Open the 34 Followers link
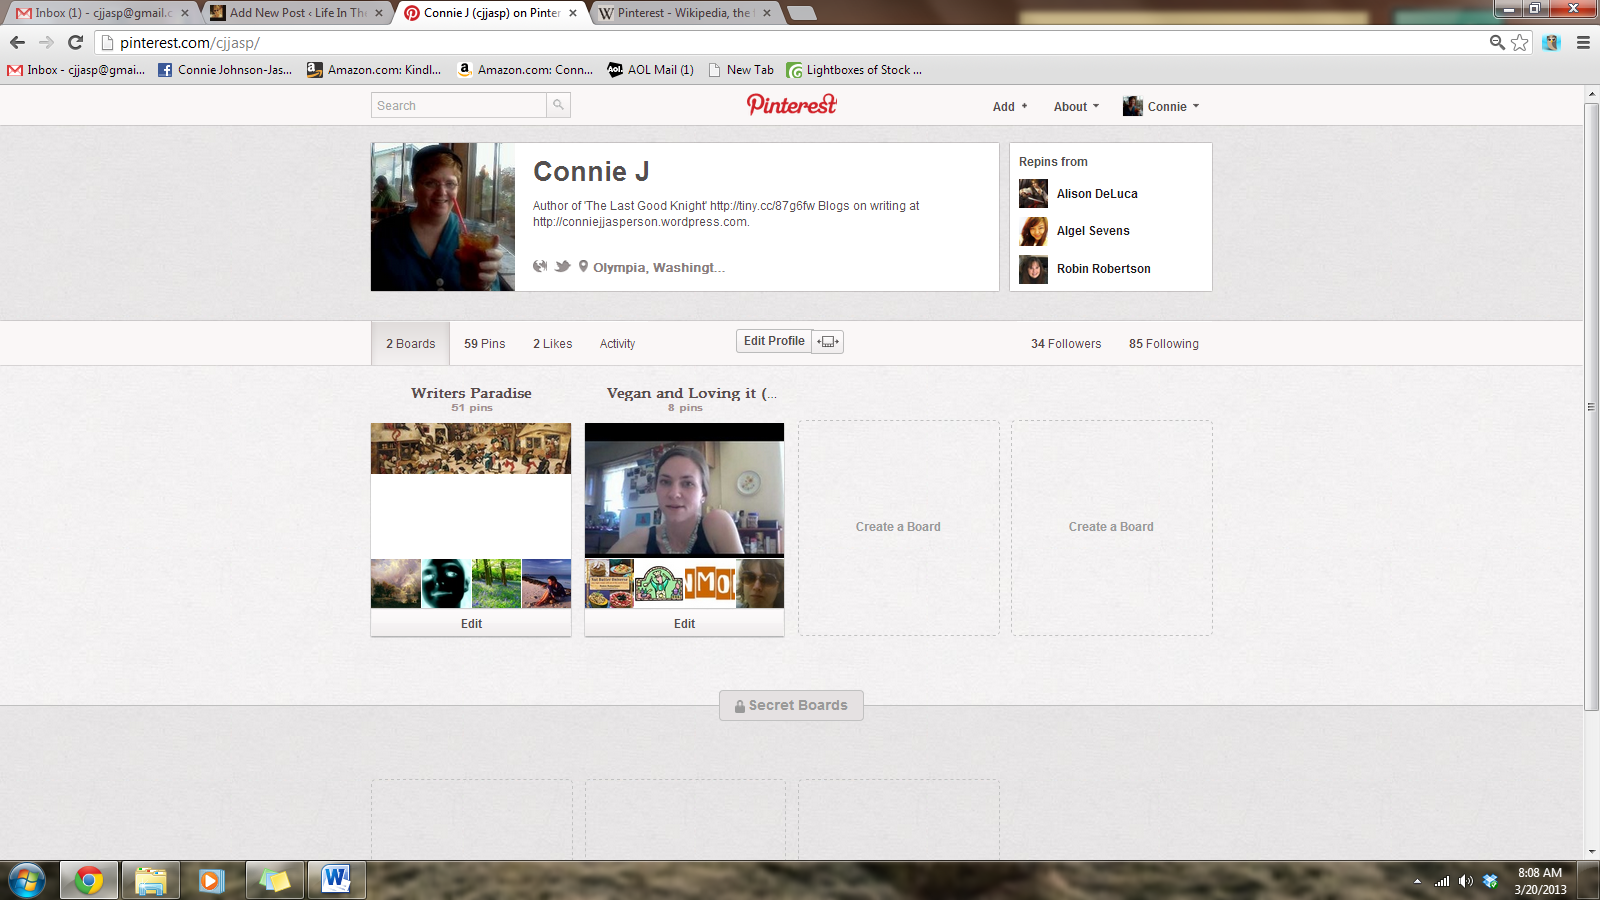Viewport: 1600px width, 900px height. 1066,344
